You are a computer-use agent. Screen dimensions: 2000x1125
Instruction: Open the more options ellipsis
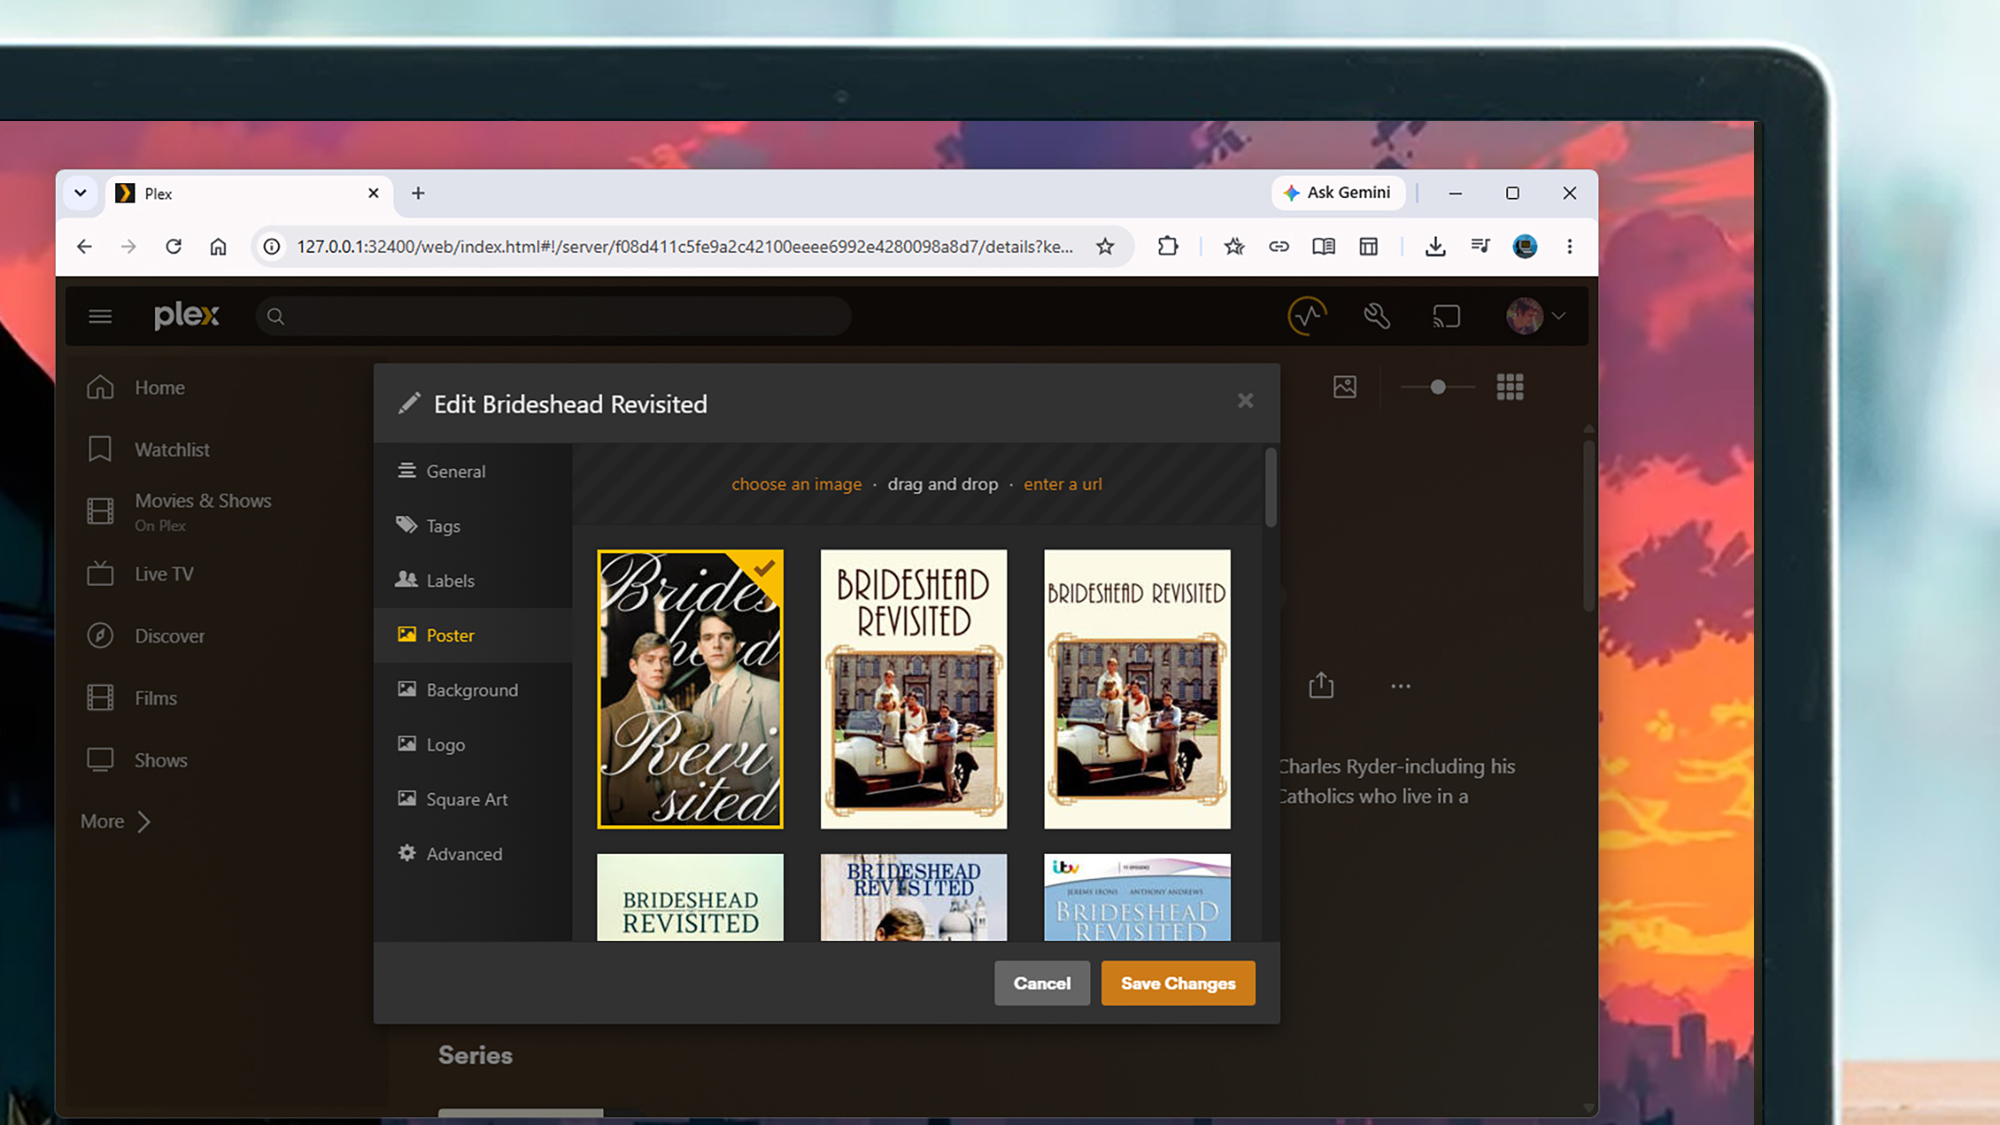(x=1401, y=686)
